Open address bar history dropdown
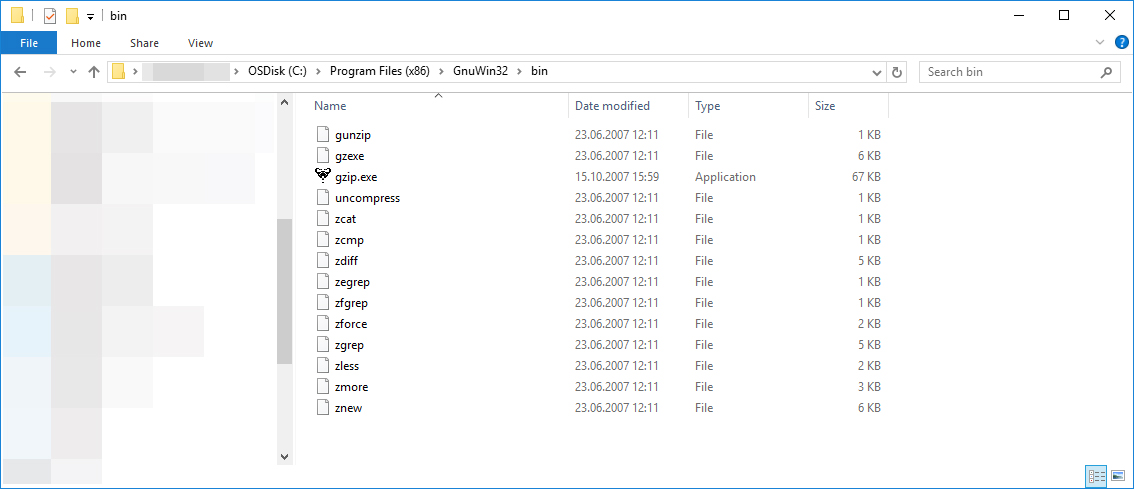 [877, 72]
